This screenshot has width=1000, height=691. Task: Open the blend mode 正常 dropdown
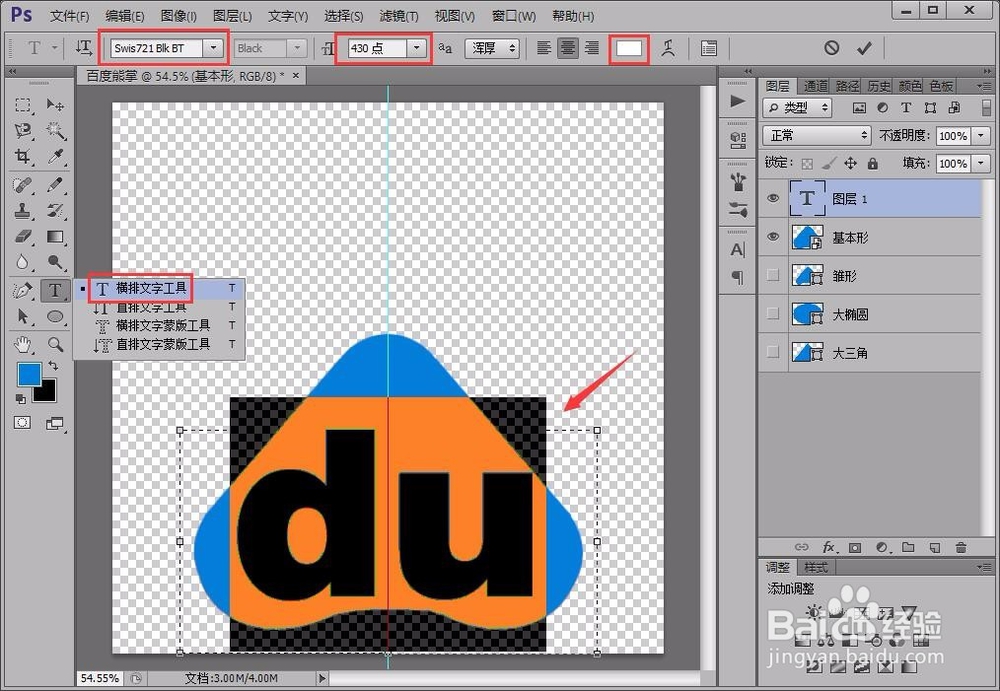click(817, 135)
